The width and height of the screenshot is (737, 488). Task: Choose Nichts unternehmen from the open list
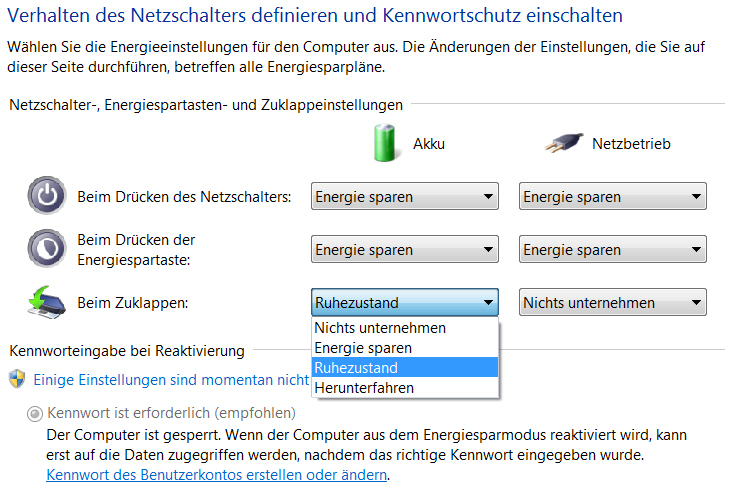pos(380,328)
